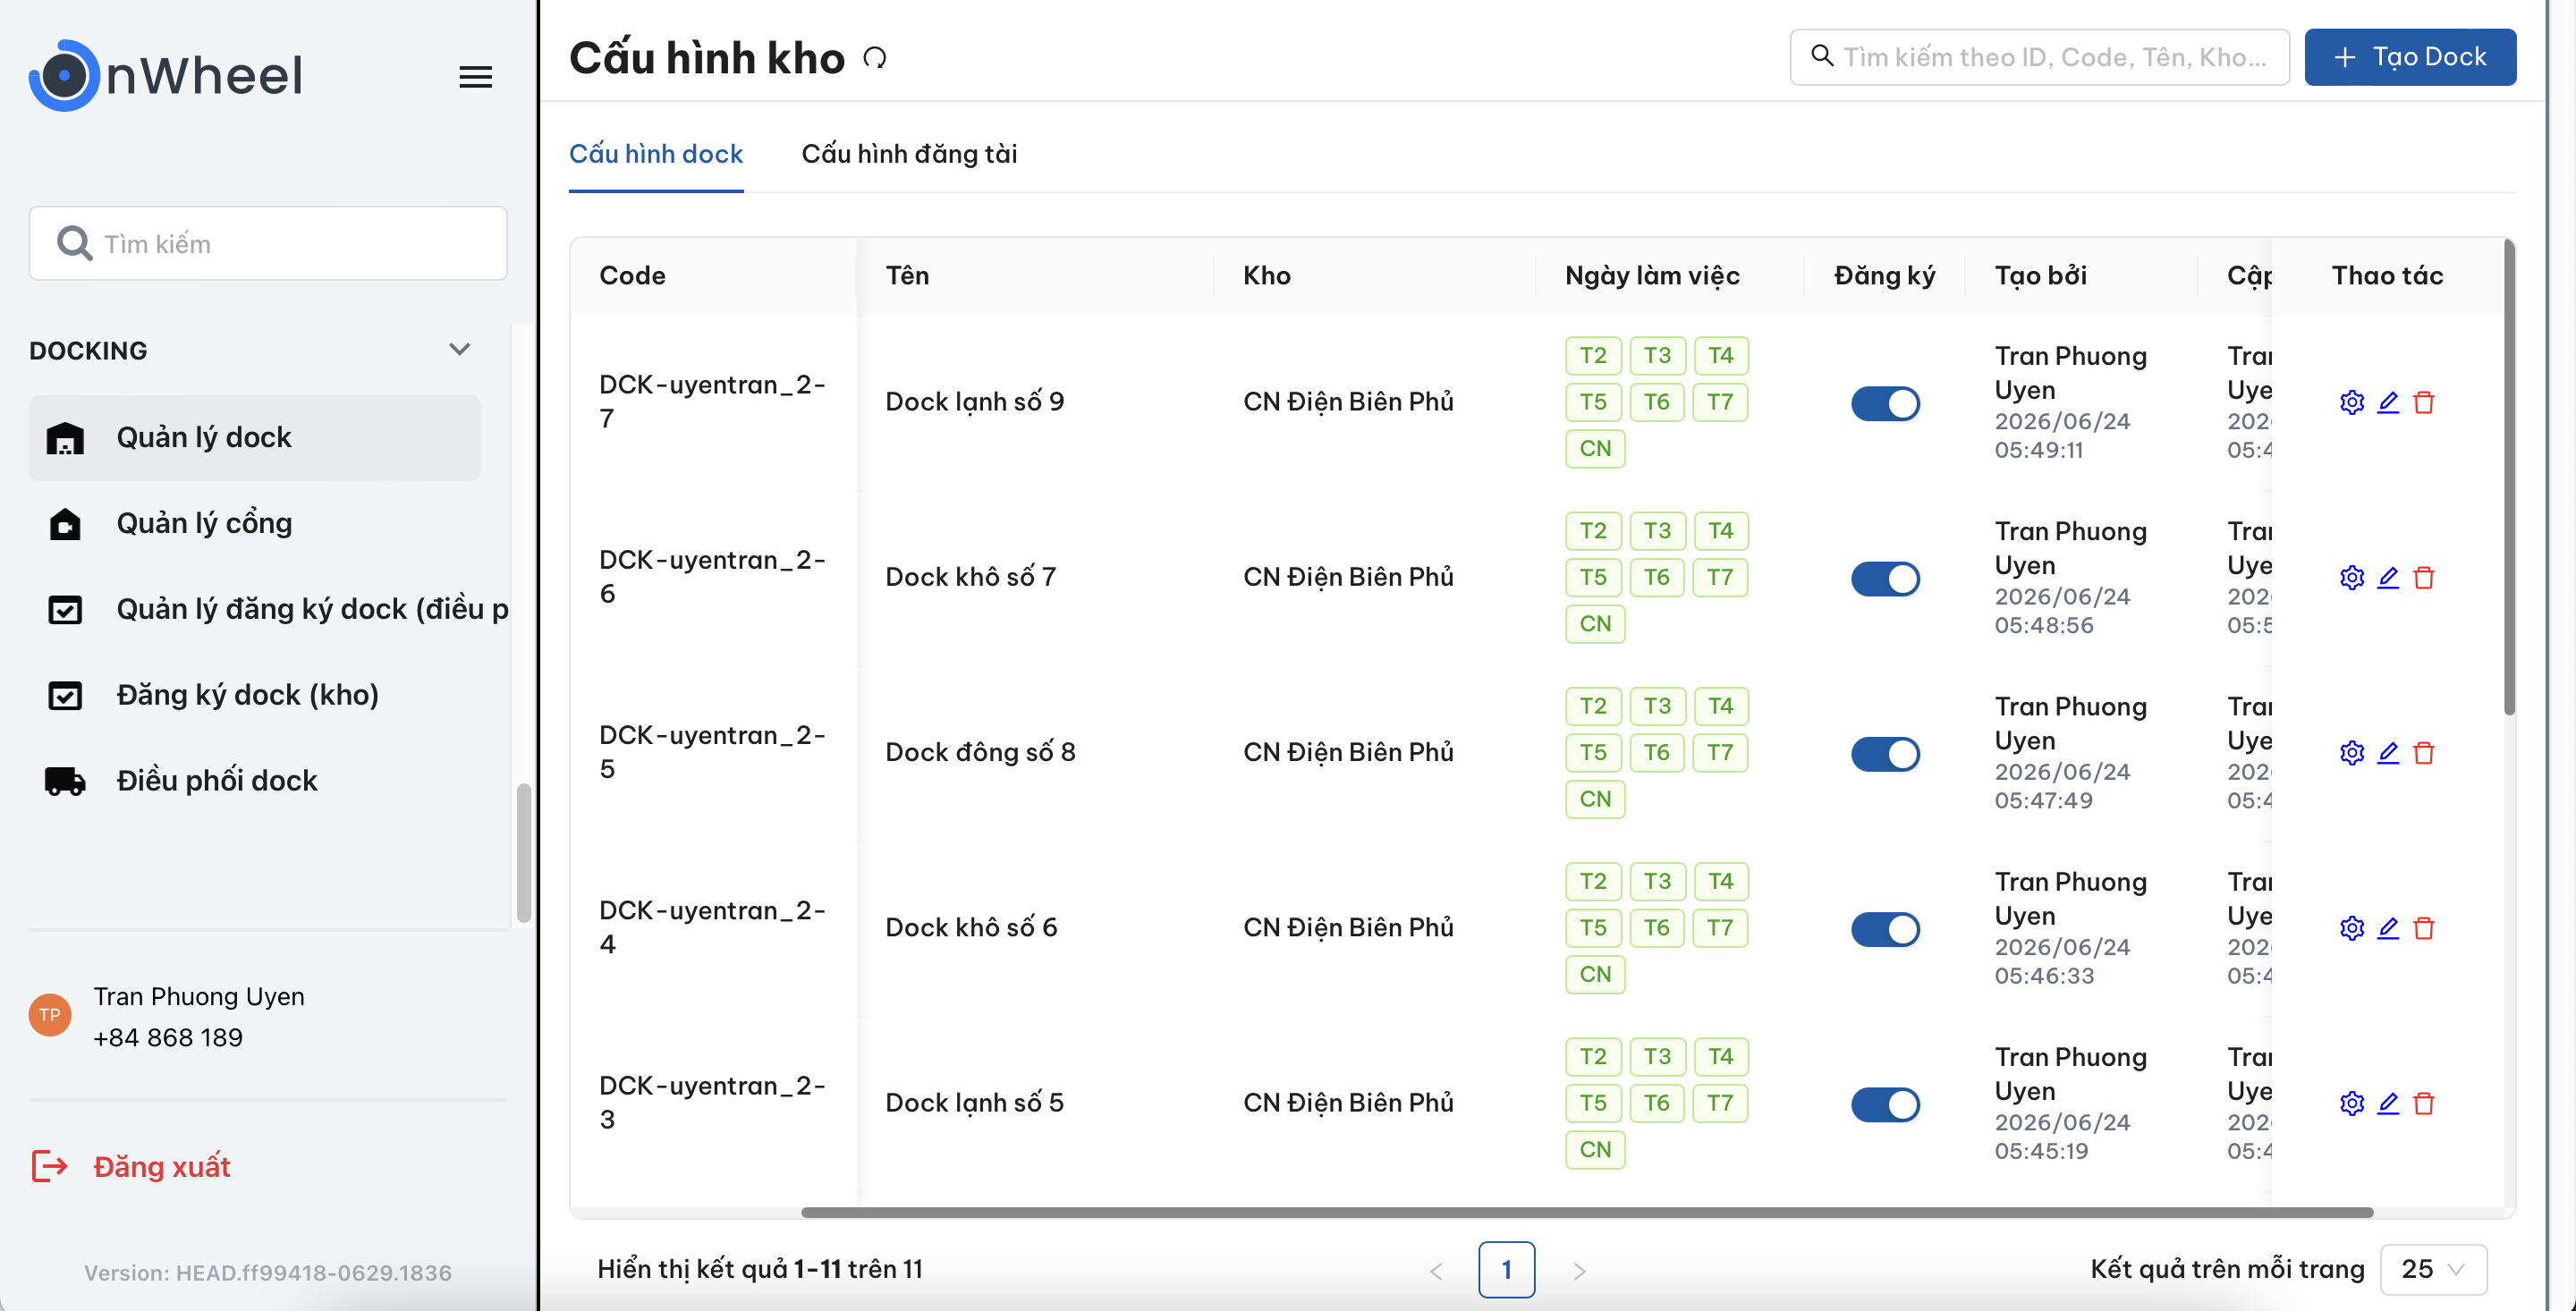Select page 1 in pagination
Viewport: 2576px width, 1311px height.
(1506, 1269)
